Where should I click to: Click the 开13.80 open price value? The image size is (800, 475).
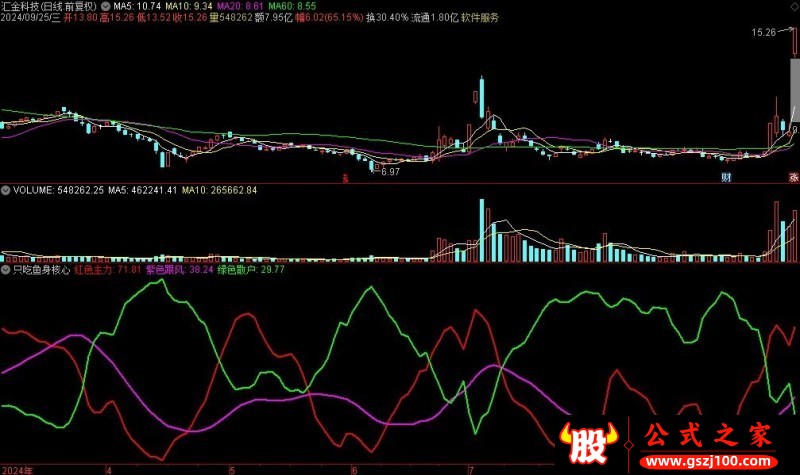[81, 17]
